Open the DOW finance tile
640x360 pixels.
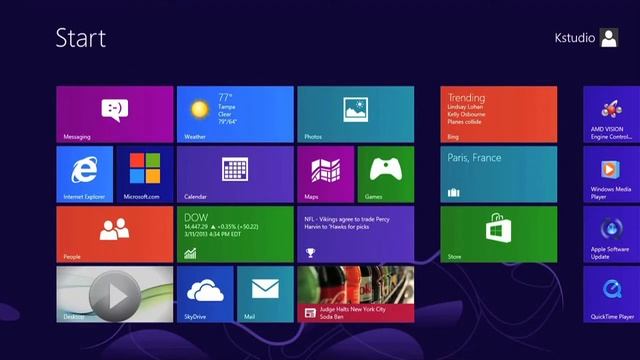pyautogui.click(x=235, y=234)
